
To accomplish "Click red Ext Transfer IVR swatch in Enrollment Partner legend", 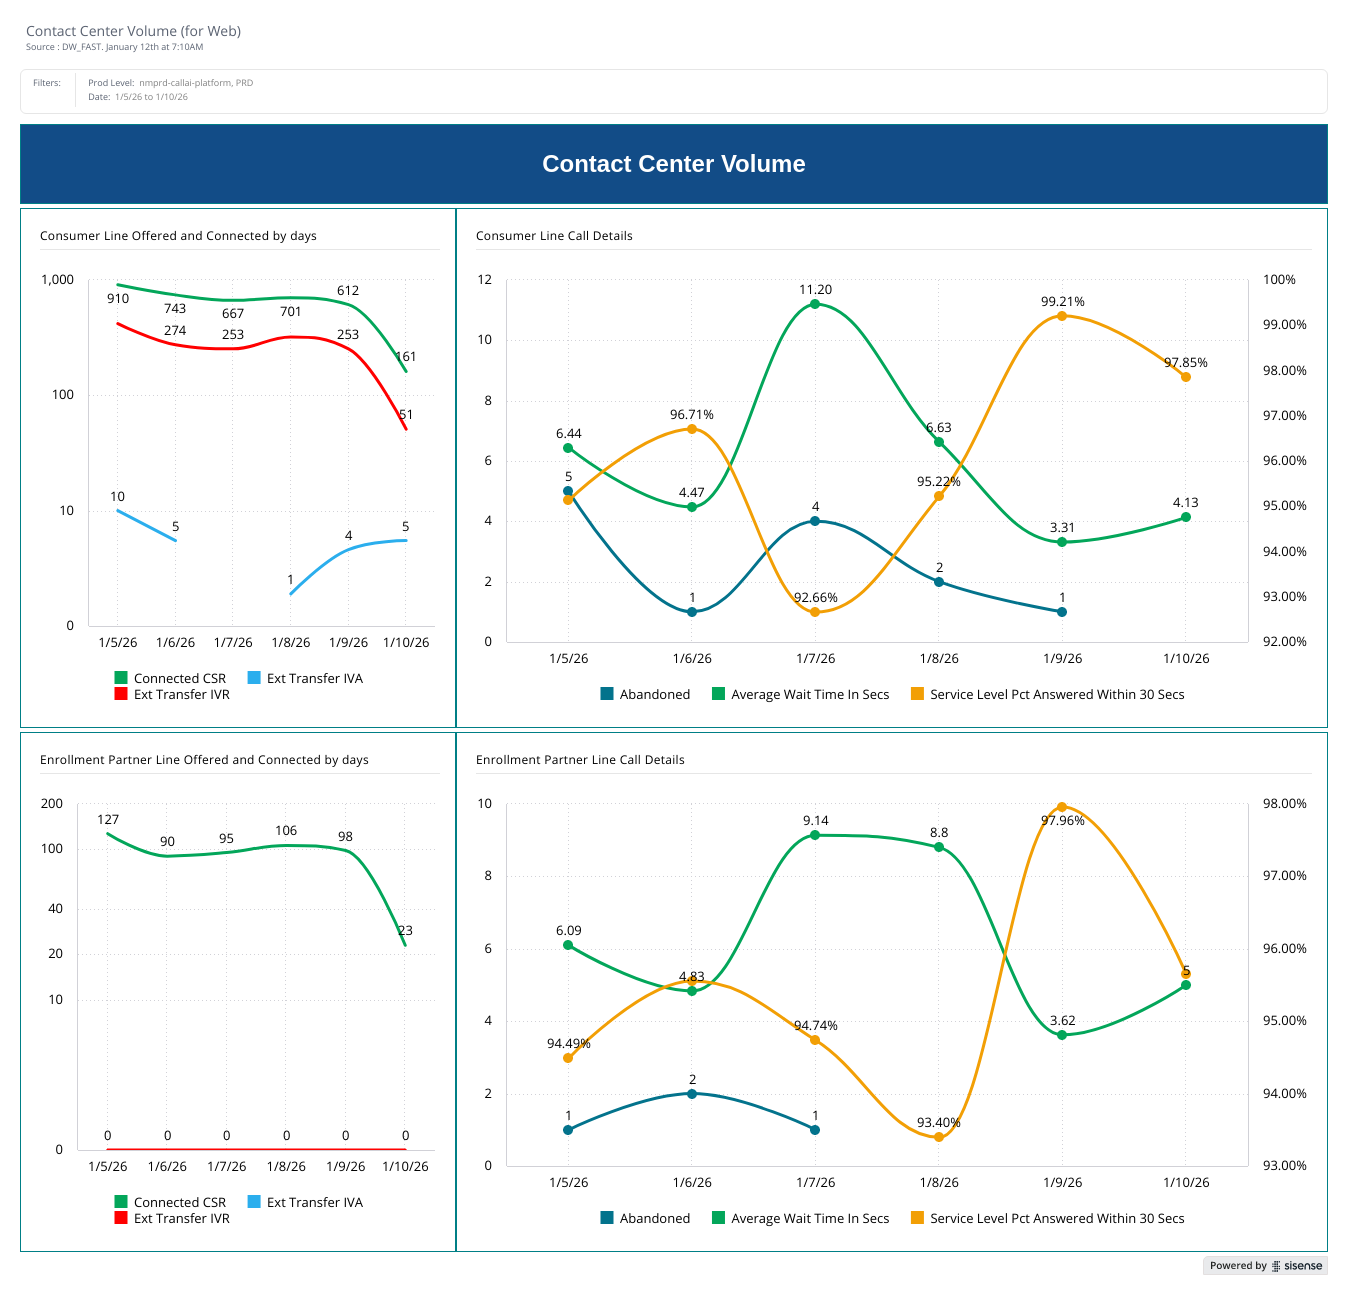I will [x=121, y=1218].
